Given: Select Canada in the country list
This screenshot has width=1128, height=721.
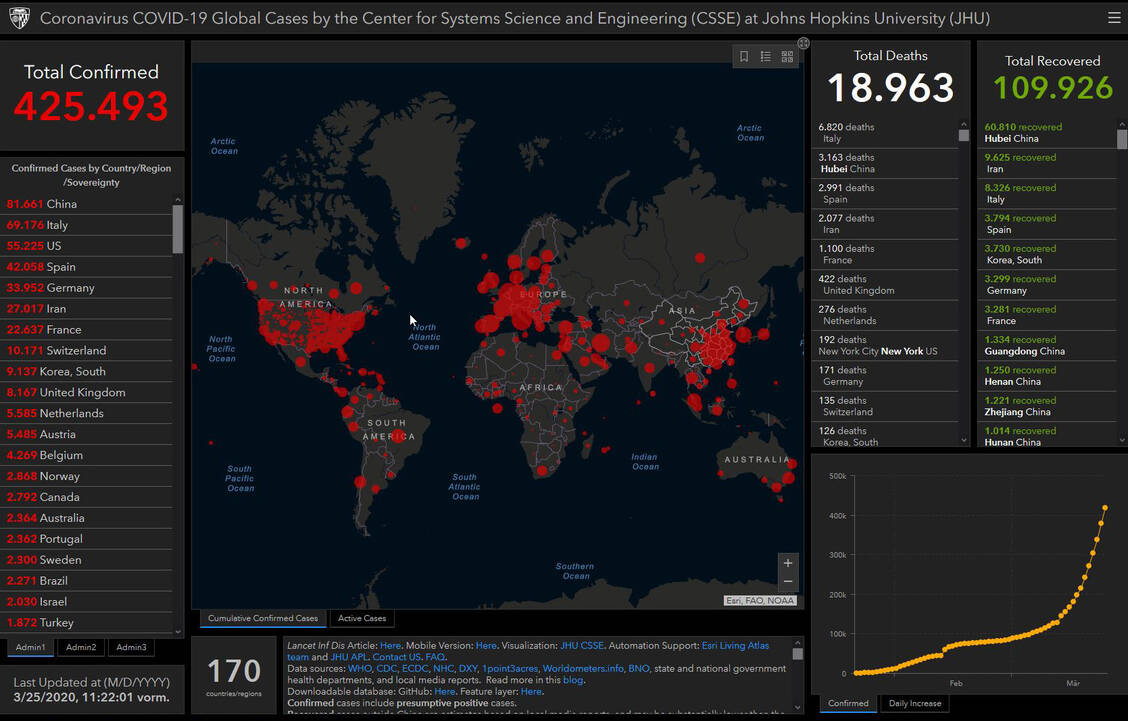Looking at the screenshot, I should point(87,496).
